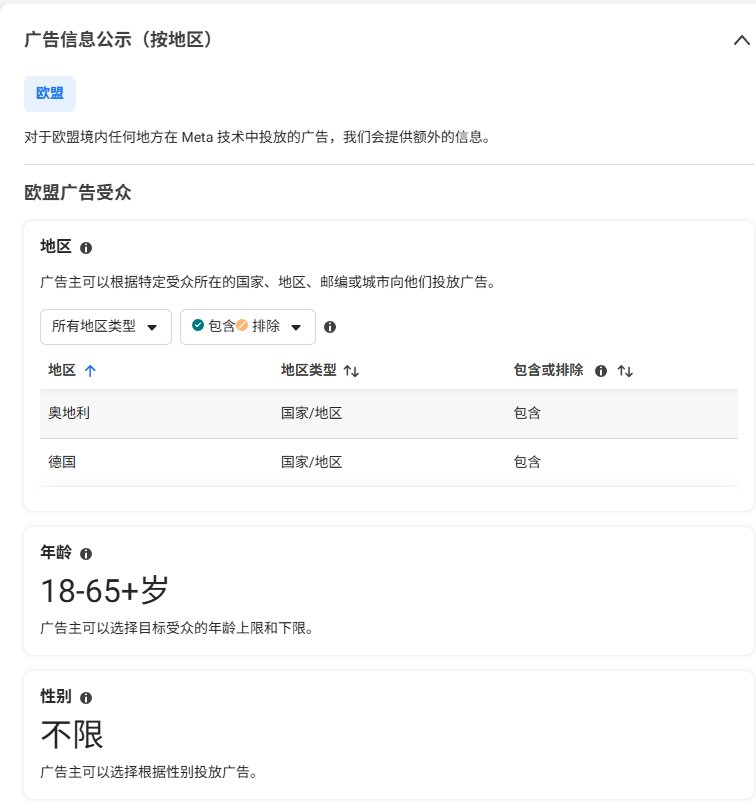Sort by 地区 column ascending arrow
Image resolution: width=756 pixels, height=803 pixels.
(90, 370)
